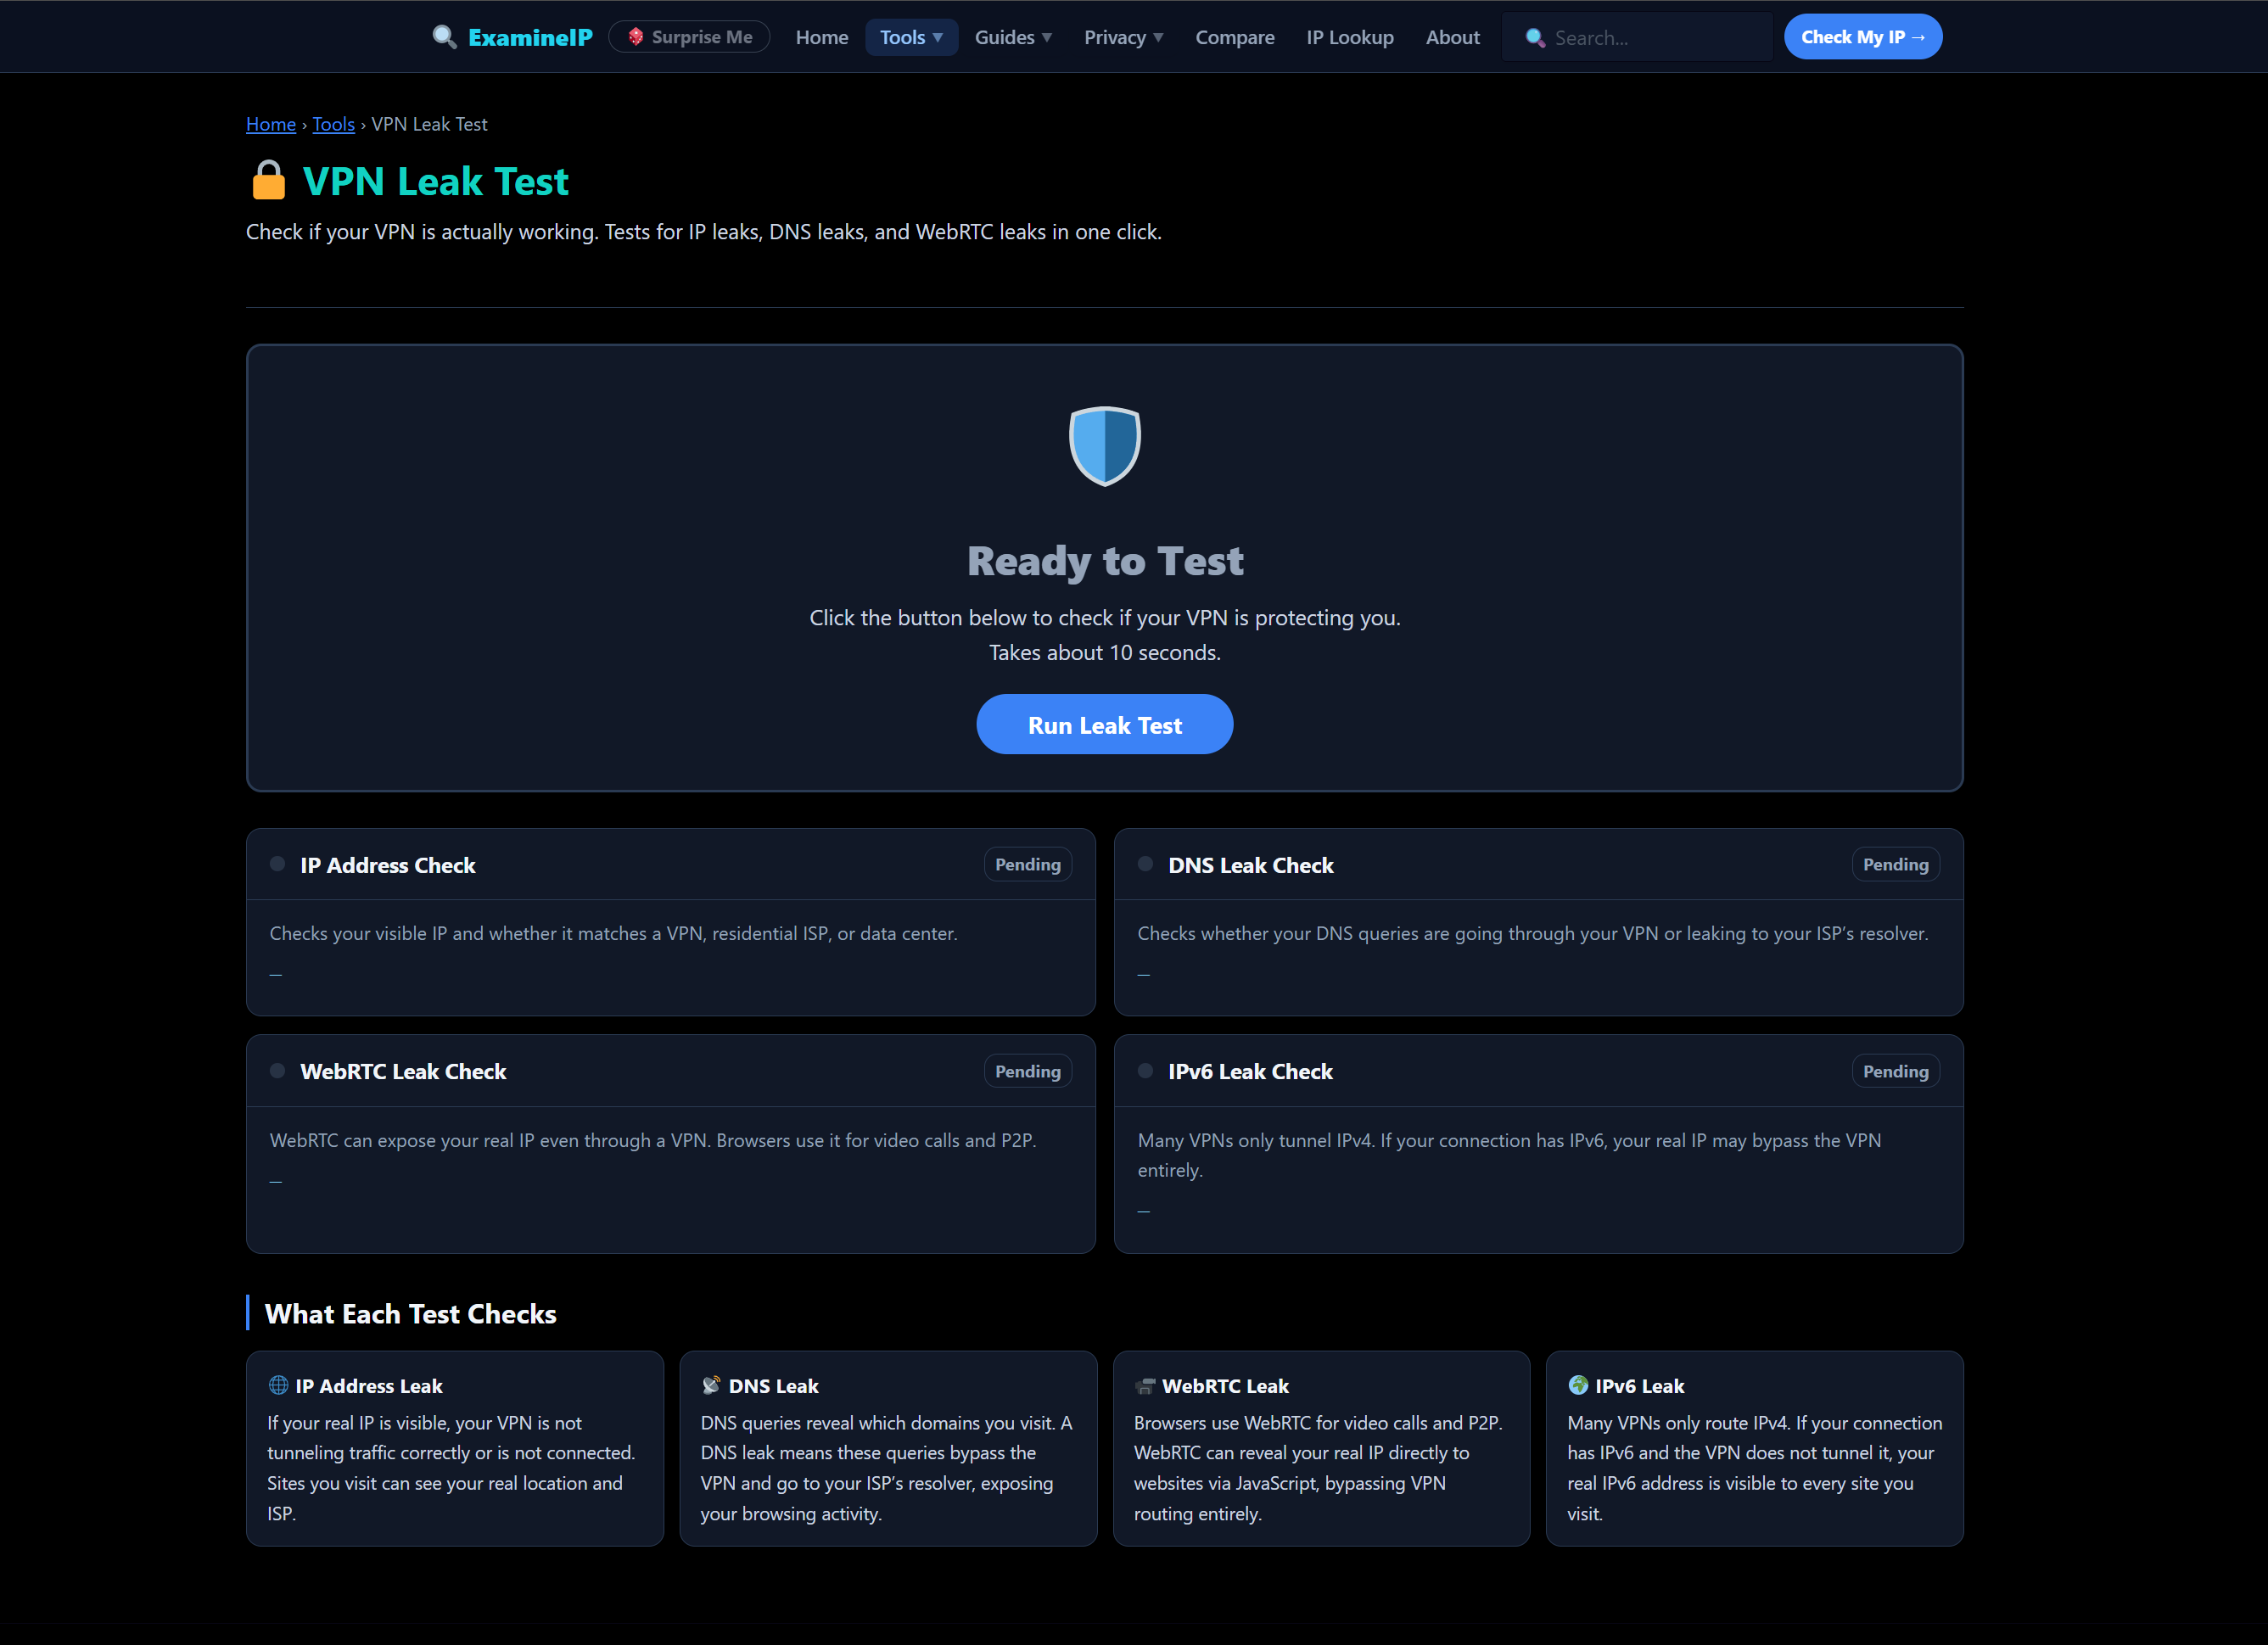Follow the Tools breadcrumb link
Image resolution: width=2268 pixels, height=1645 pixels.
coord(333,124)
